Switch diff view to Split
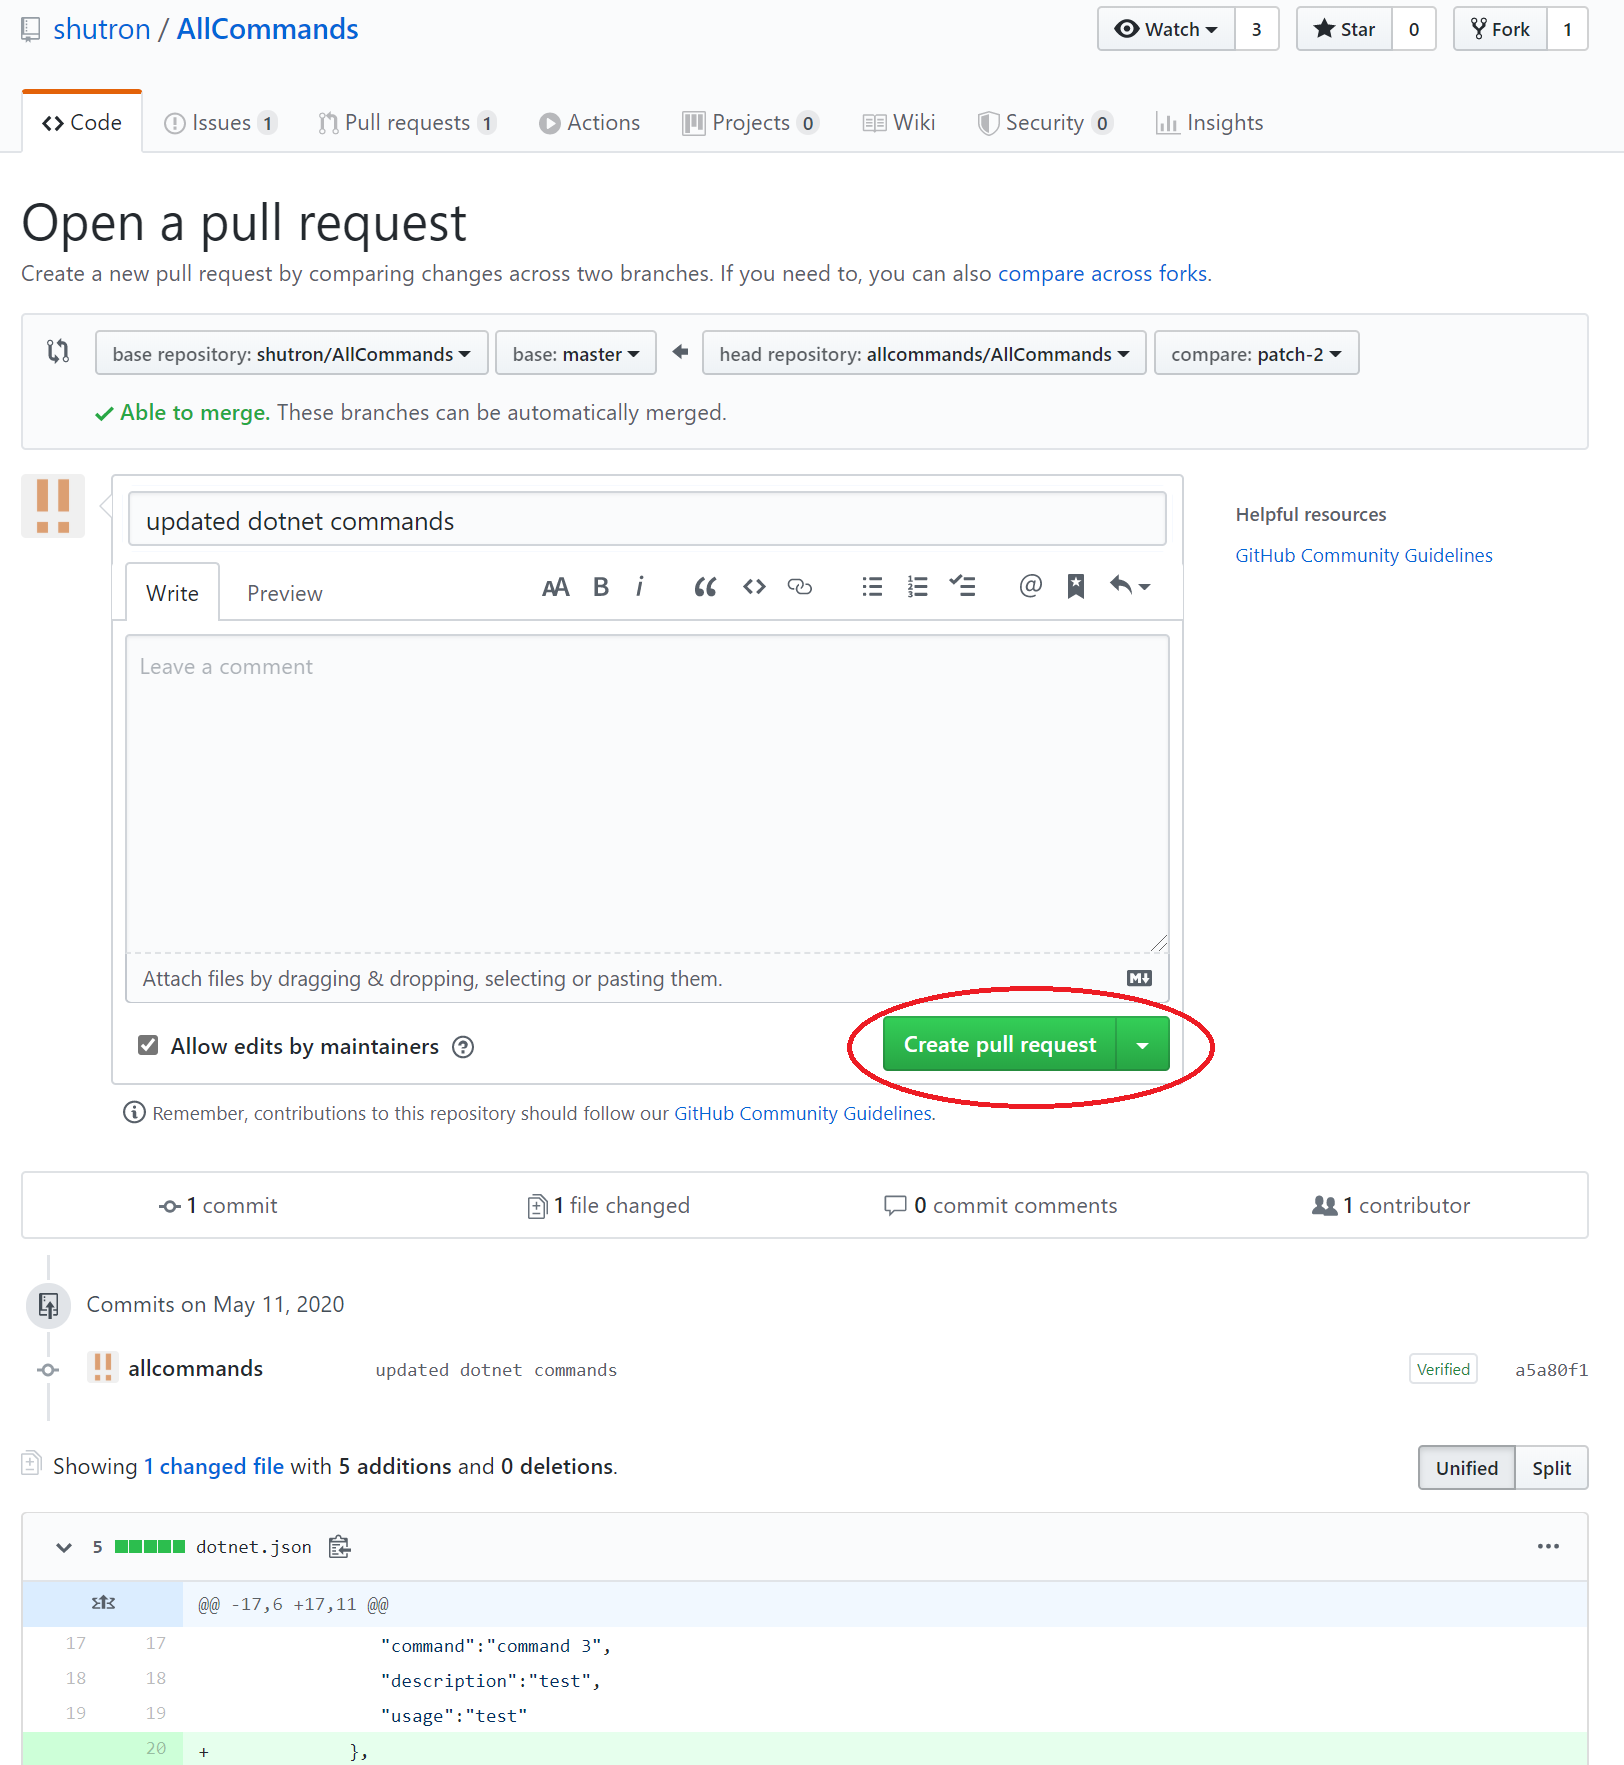The width and height of the screenshot is (1624, 1765). point(1551,1468)
